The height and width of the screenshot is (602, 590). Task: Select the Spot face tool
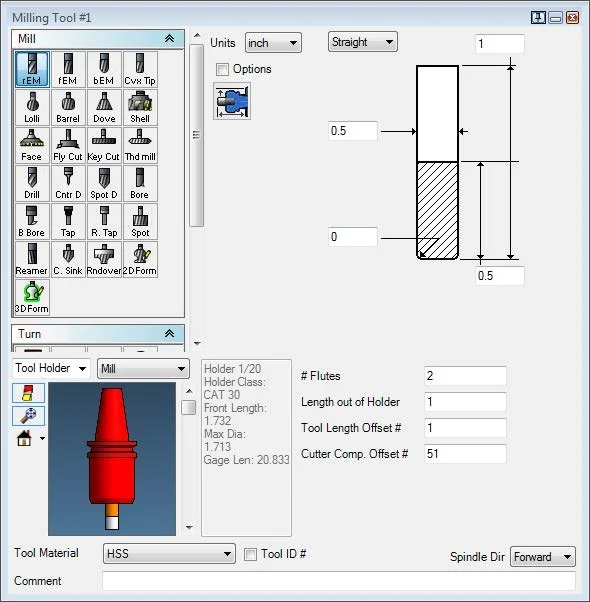click(140, 222)
